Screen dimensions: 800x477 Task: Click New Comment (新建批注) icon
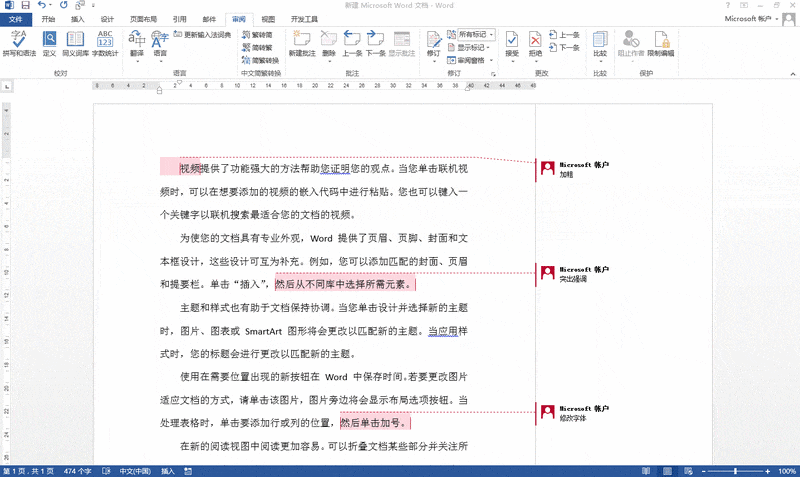tap(301, 43)
